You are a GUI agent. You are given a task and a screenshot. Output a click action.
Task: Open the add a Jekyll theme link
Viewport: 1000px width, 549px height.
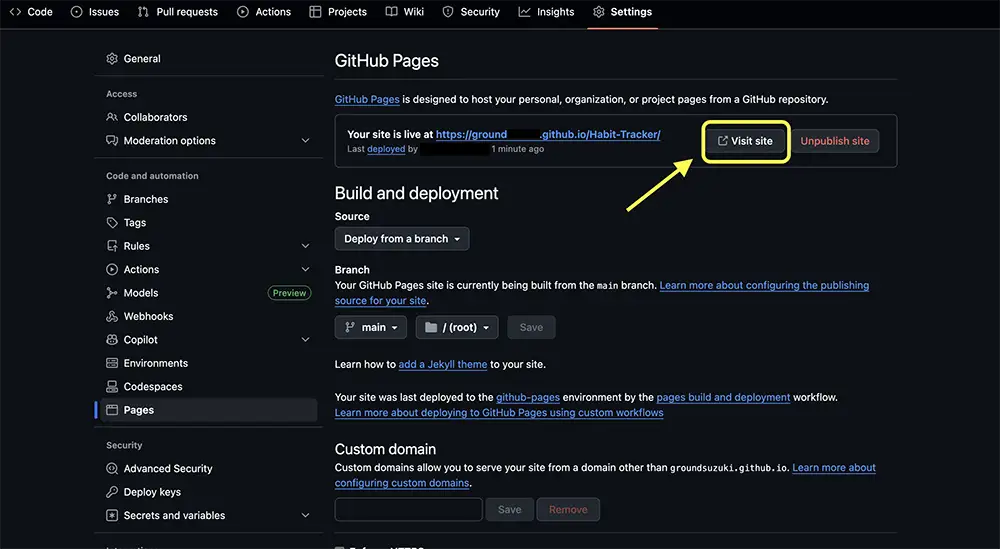pyautogui.click(x=443, y=364)
